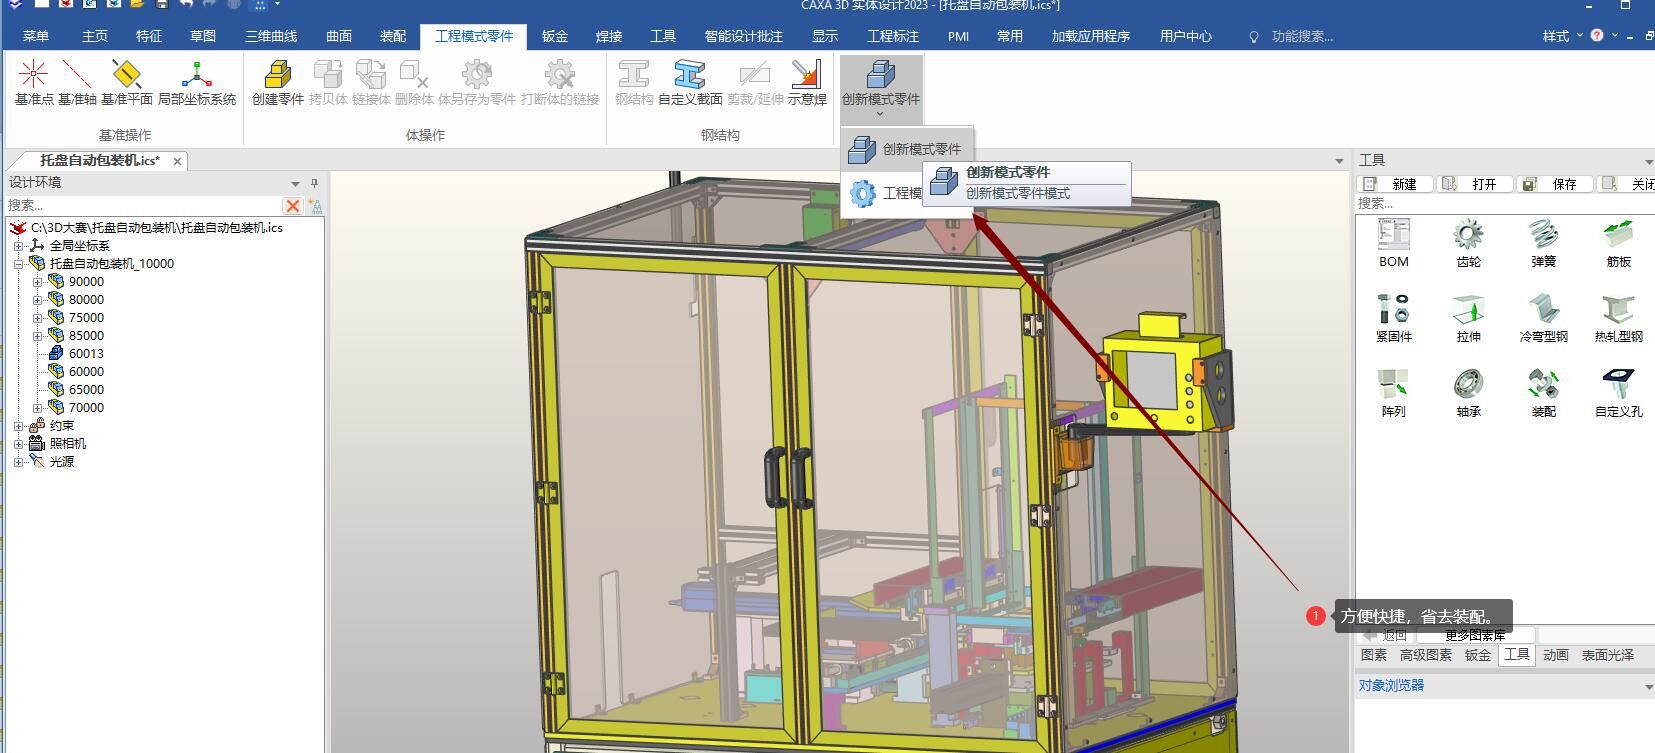The image size is (1655, 753).
Task: Open the 自定义截面 custom section tool
Action: click(690, 81)
